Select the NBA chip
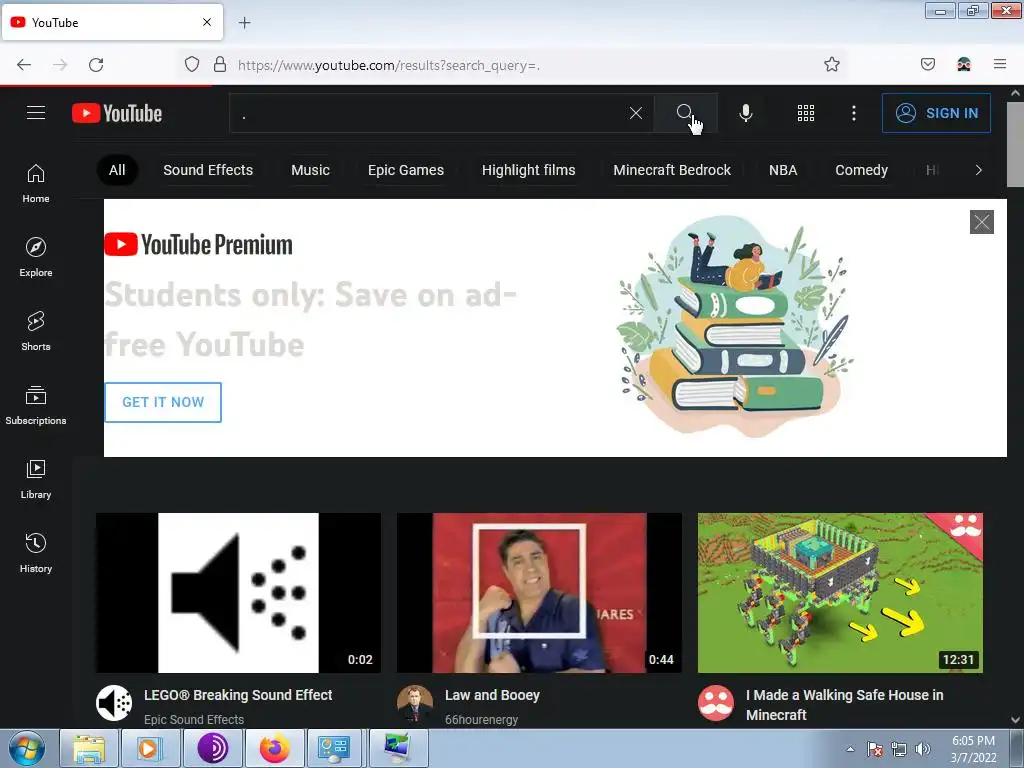This screenshot has width=1024, height=768. pyautogui.click(x=783, y=170)
